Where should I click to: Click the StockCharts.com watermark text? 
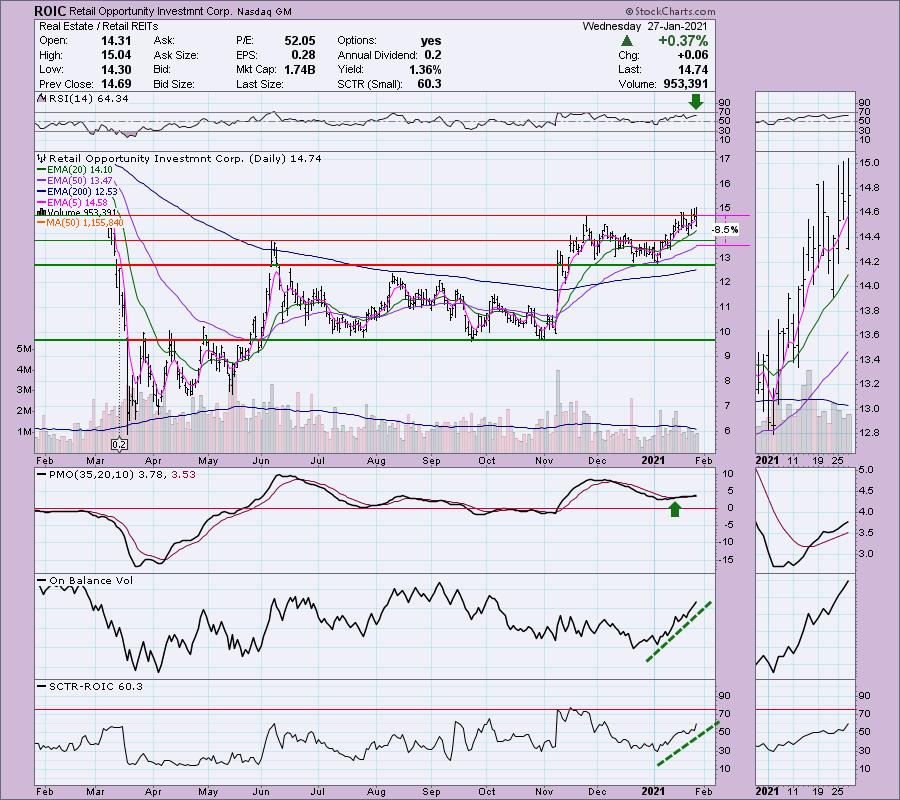tap(670, 11)
